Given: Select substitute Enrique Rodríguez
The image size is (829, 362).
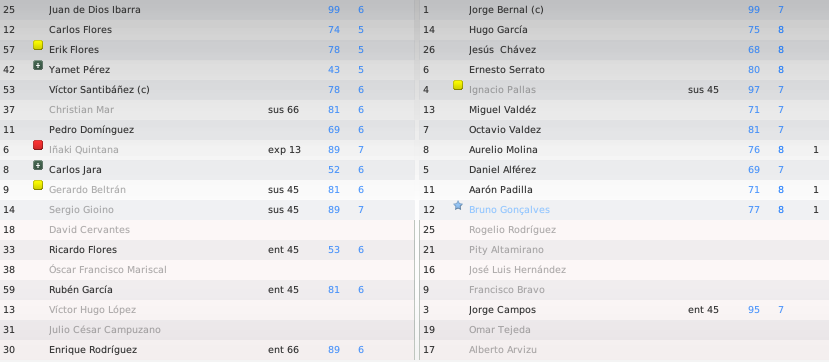Looking at the screenshot, I should 207,350.
